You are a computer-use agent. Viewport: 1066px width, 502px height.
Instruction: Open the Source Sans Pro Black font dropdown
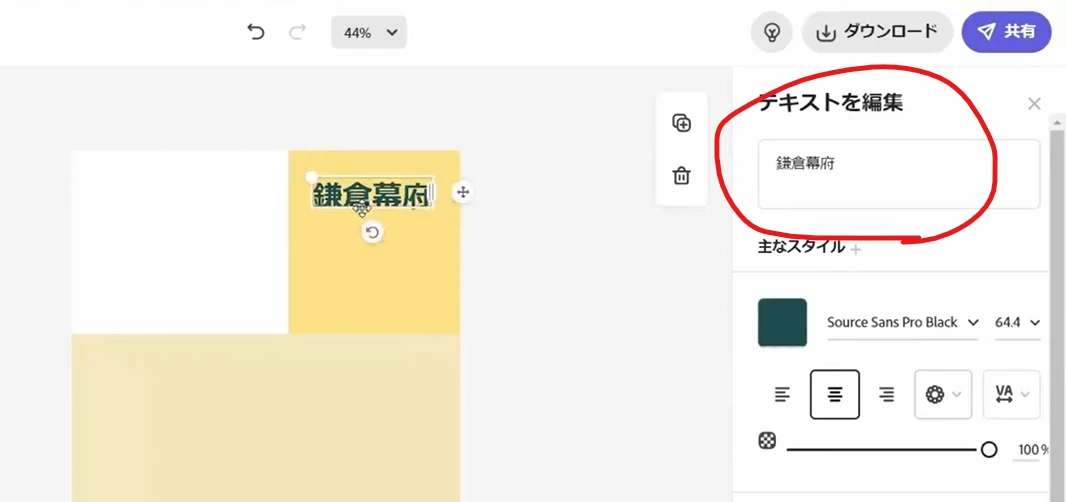(902, 322)
